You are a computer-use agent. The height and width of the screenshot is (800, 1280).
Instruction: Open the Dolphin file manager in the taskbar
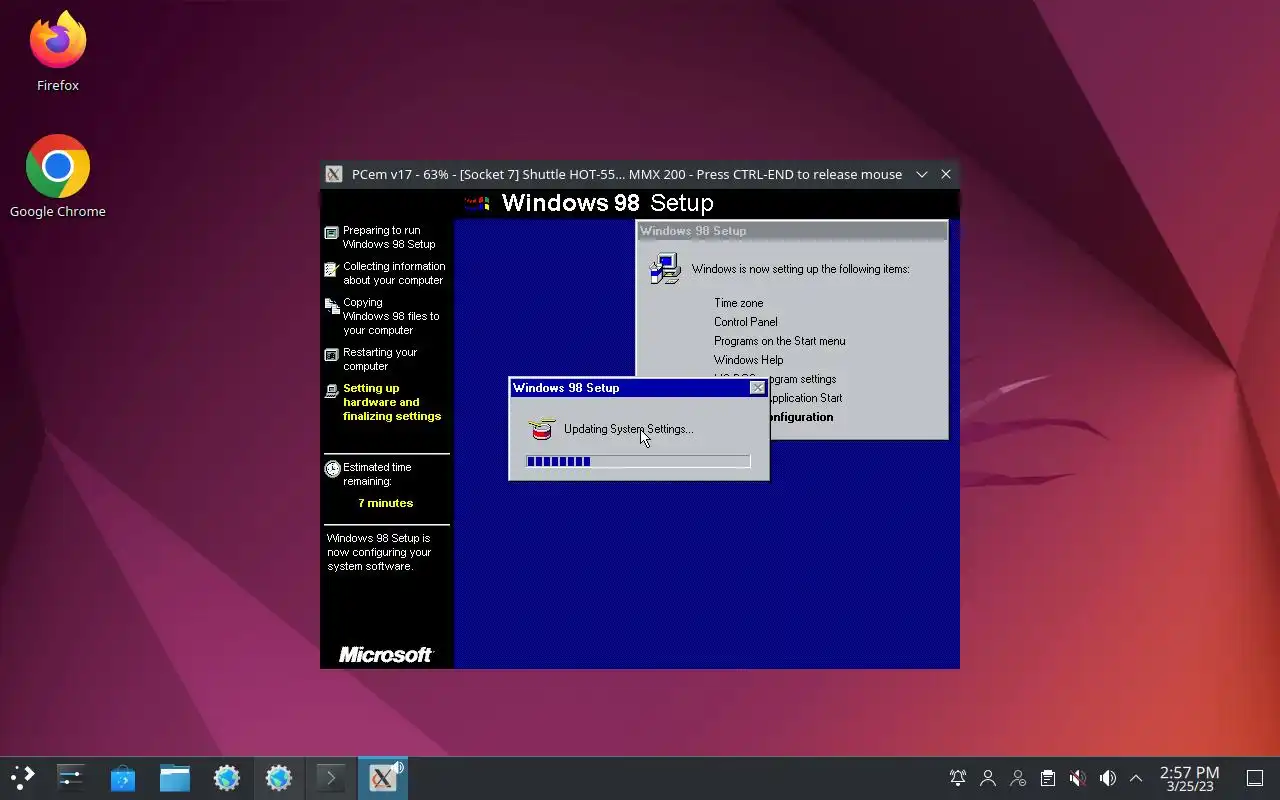[x=175, y=778]
